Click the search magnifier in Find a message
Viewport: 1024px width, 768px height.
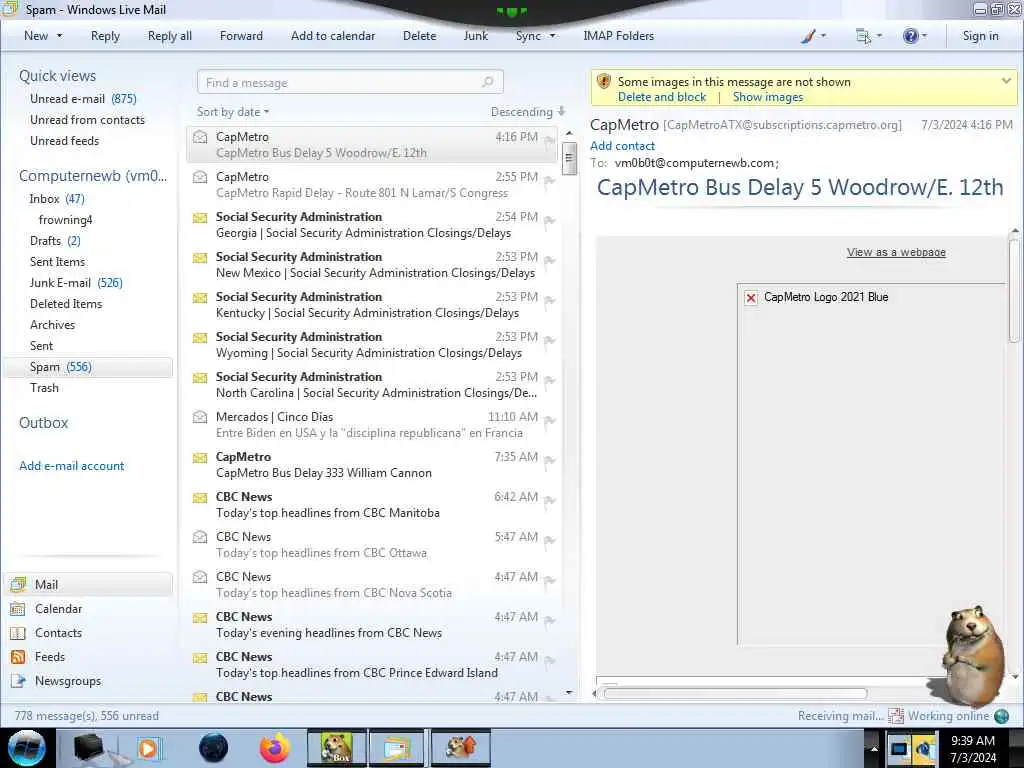[487, 82]
